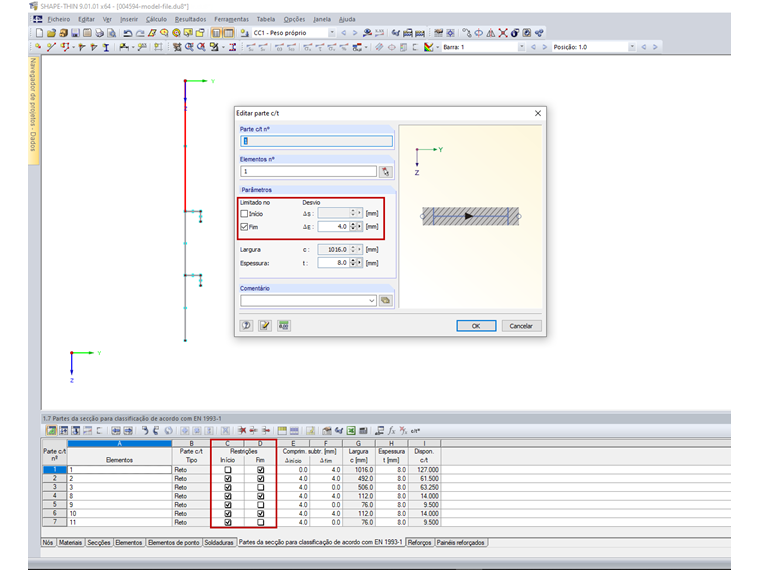
Task: Click the fx formula icon in the table toolbar
Action: tap(391, 430)
